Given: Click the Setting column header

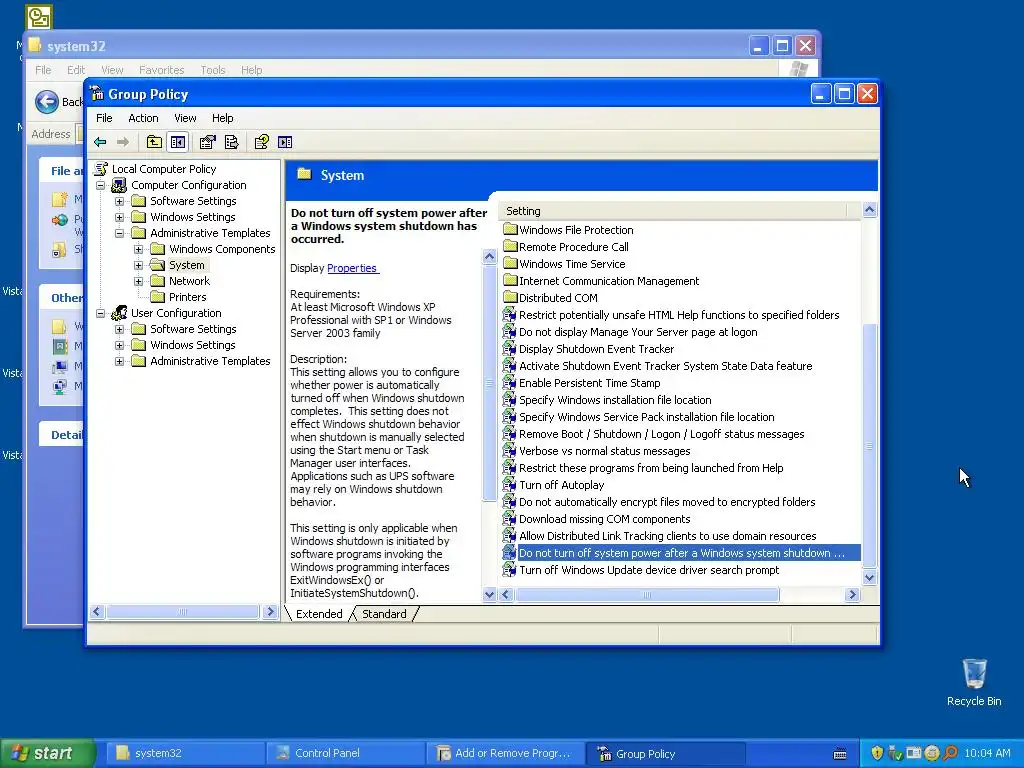Looking at the screenshot, I should coord(673,211).
